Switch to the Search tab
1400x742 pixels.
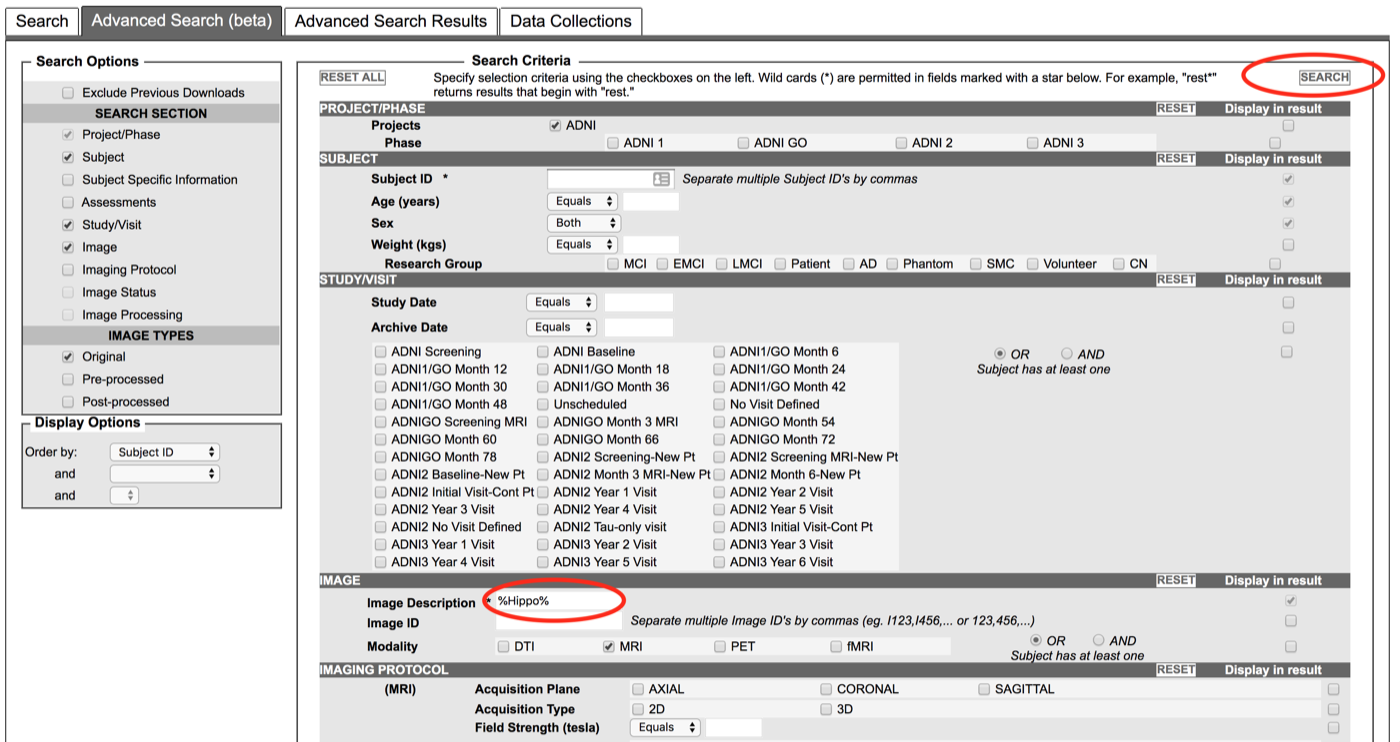pyautogui.click(x=42, y=21)
